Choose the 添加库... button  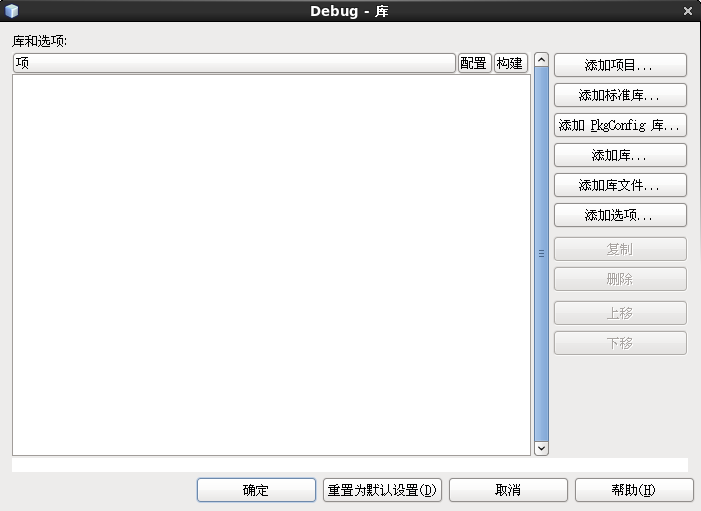[x=619, y=155]
